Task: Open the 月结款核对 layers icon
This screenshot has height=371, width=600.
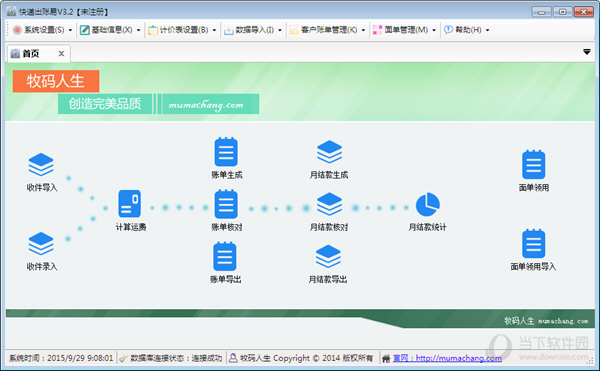Action: click(329, 204)
